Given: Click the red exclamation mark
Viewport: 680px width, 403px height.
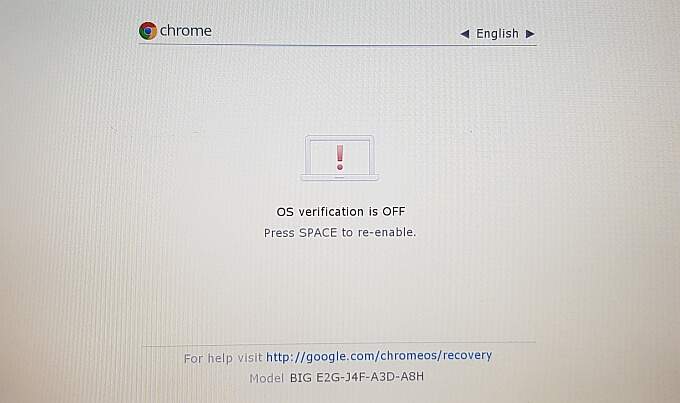Looking at the screenshot, I should 340,157.
